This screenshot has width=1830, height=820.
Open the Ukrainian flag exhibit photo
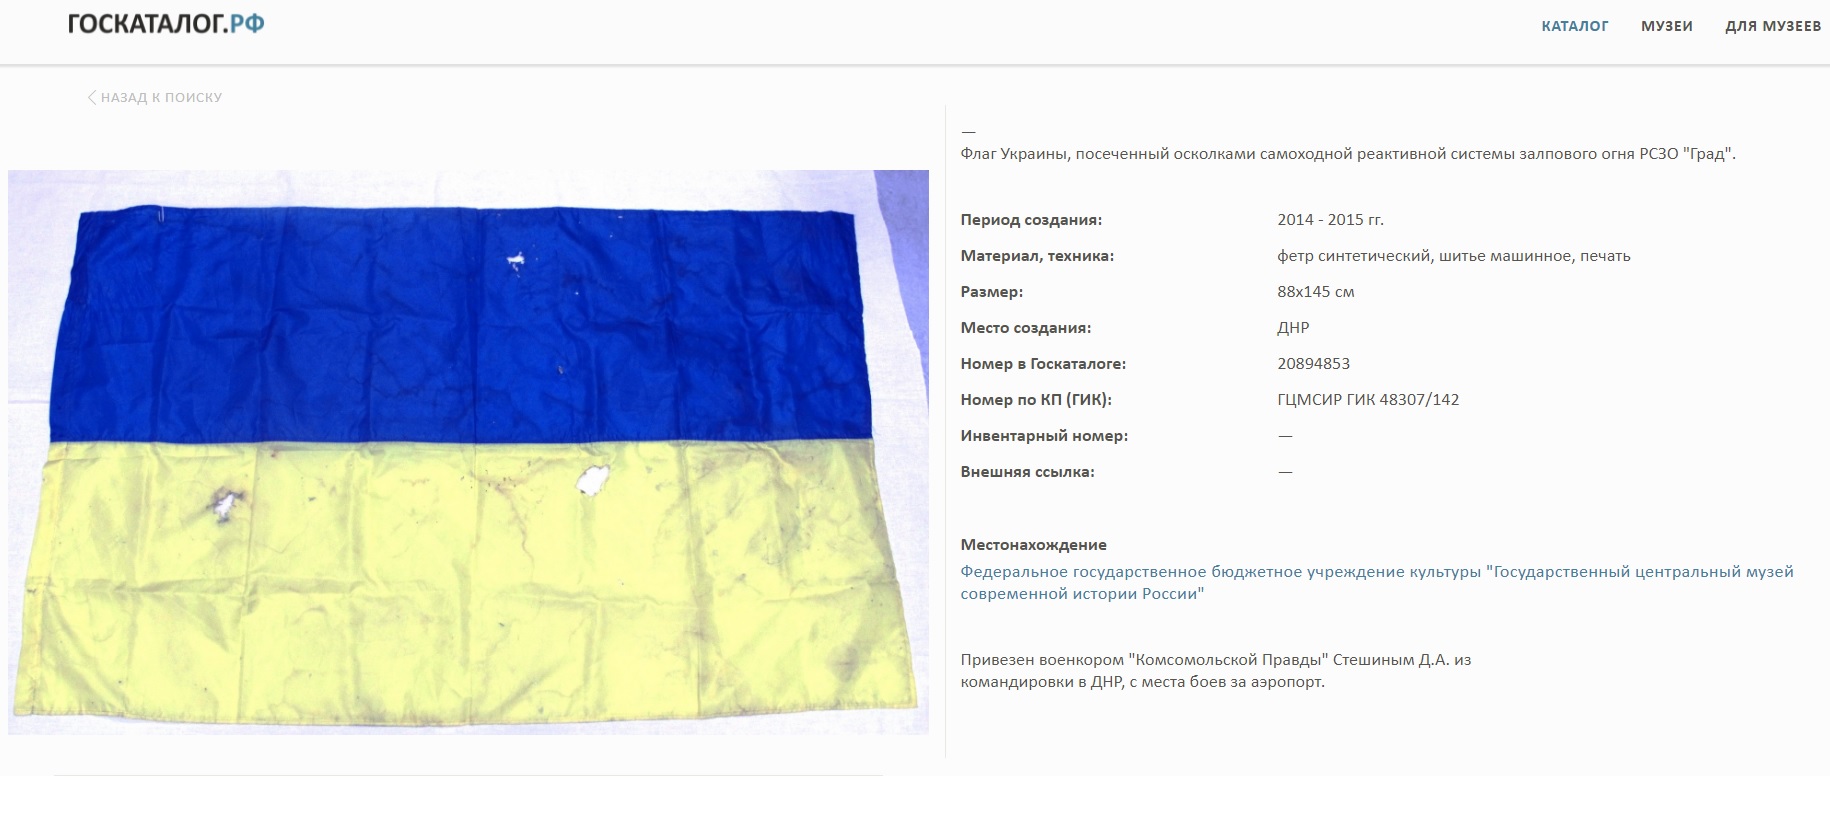click(x=468, y=452)
